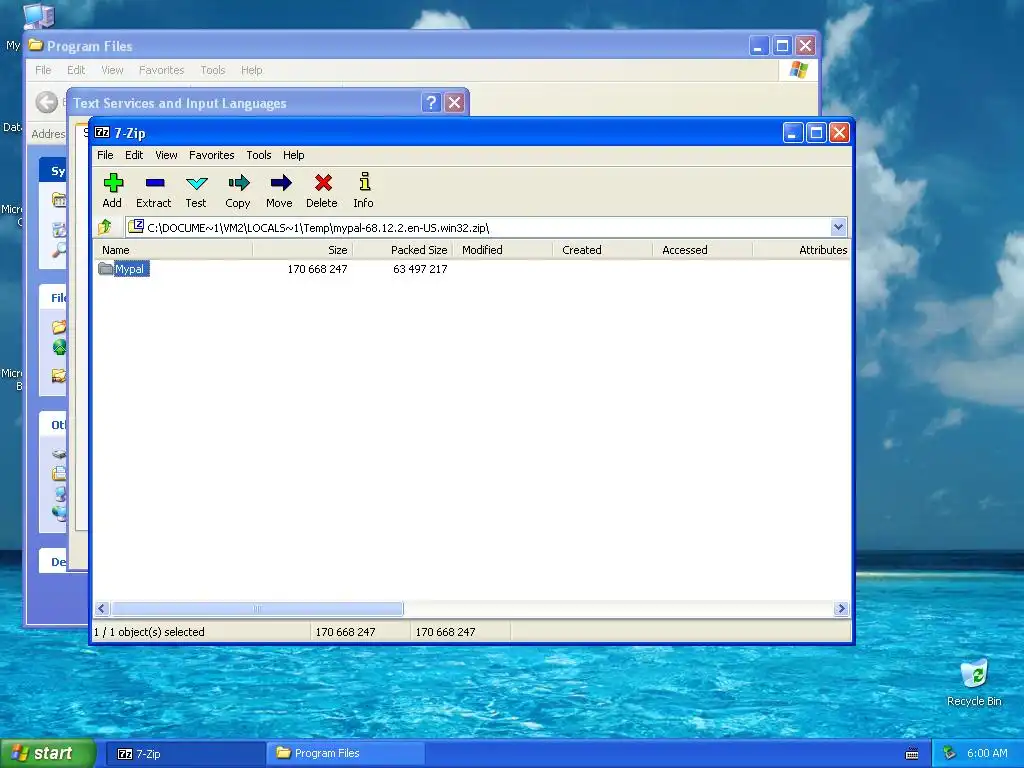
Task: Close the 7-Zip window
Action: [x=839, y=133]
